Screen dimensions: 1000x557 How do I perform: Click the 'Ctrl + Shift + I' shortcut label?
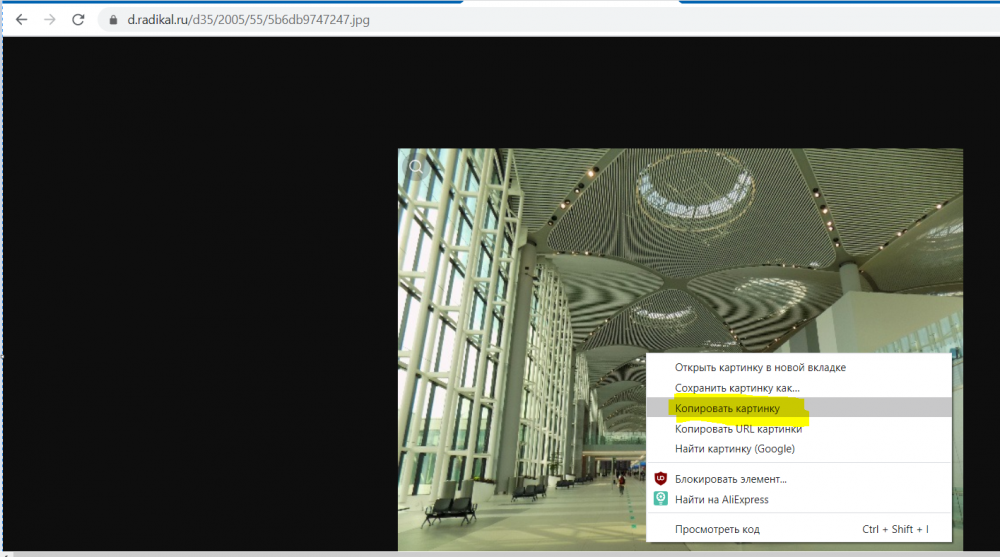click(x=895, y=529)
